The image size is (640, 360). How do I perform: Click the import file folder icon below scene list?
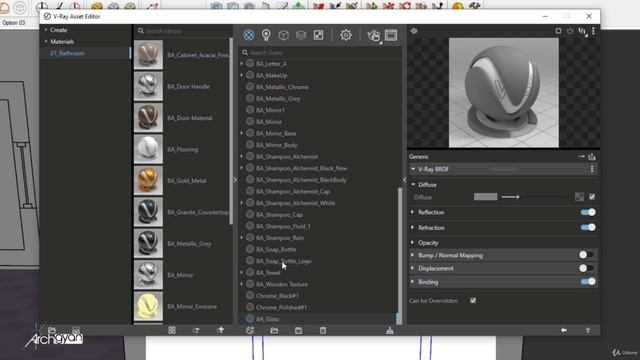pos(274,330)
